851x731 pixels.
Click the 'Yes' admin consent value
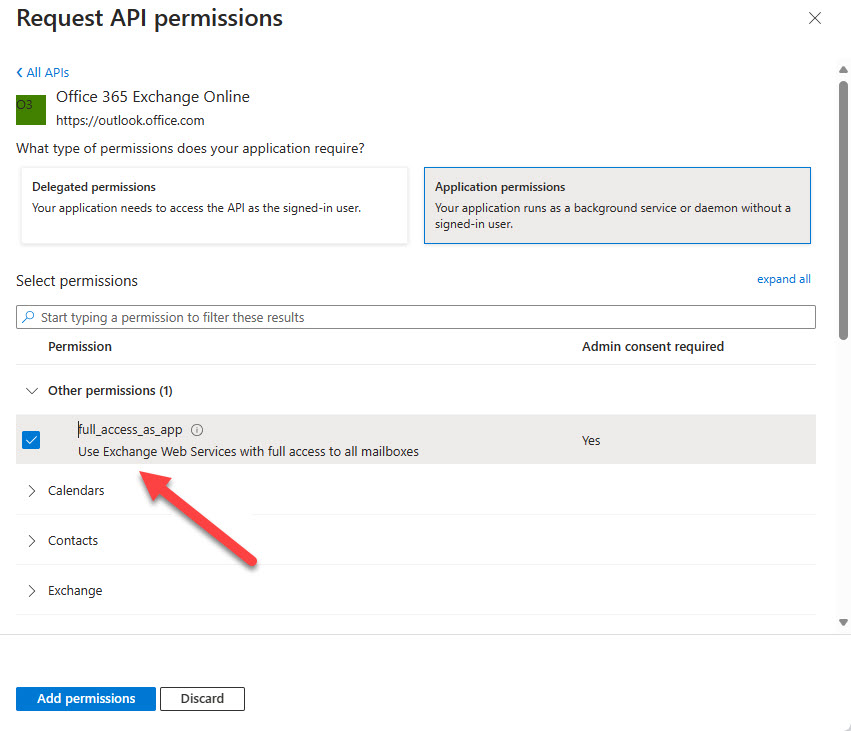(590, 440)
